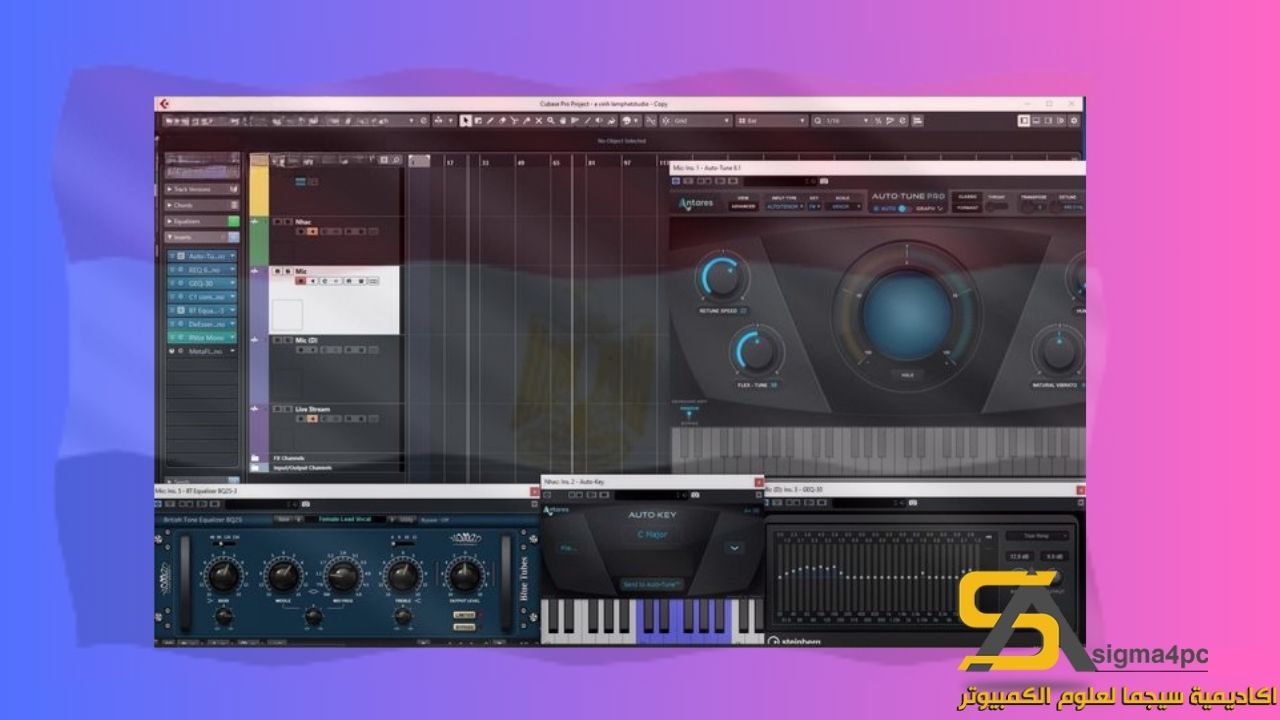Click the Flex-Tune knob

pos(755,352)
